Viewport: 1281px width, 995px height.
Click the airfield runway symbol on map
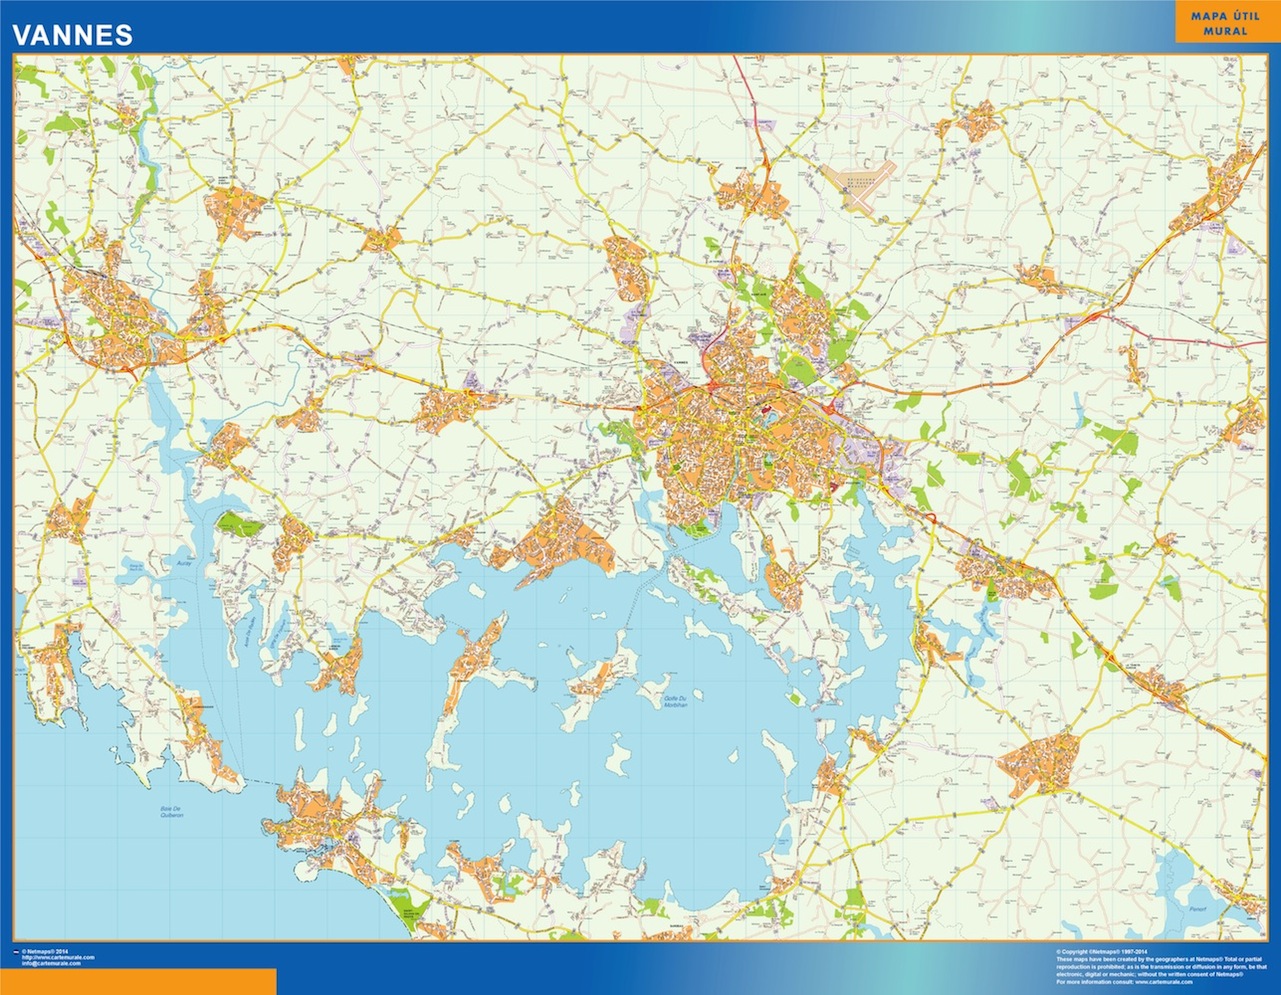pyautogui.click(x=868, y=185)
